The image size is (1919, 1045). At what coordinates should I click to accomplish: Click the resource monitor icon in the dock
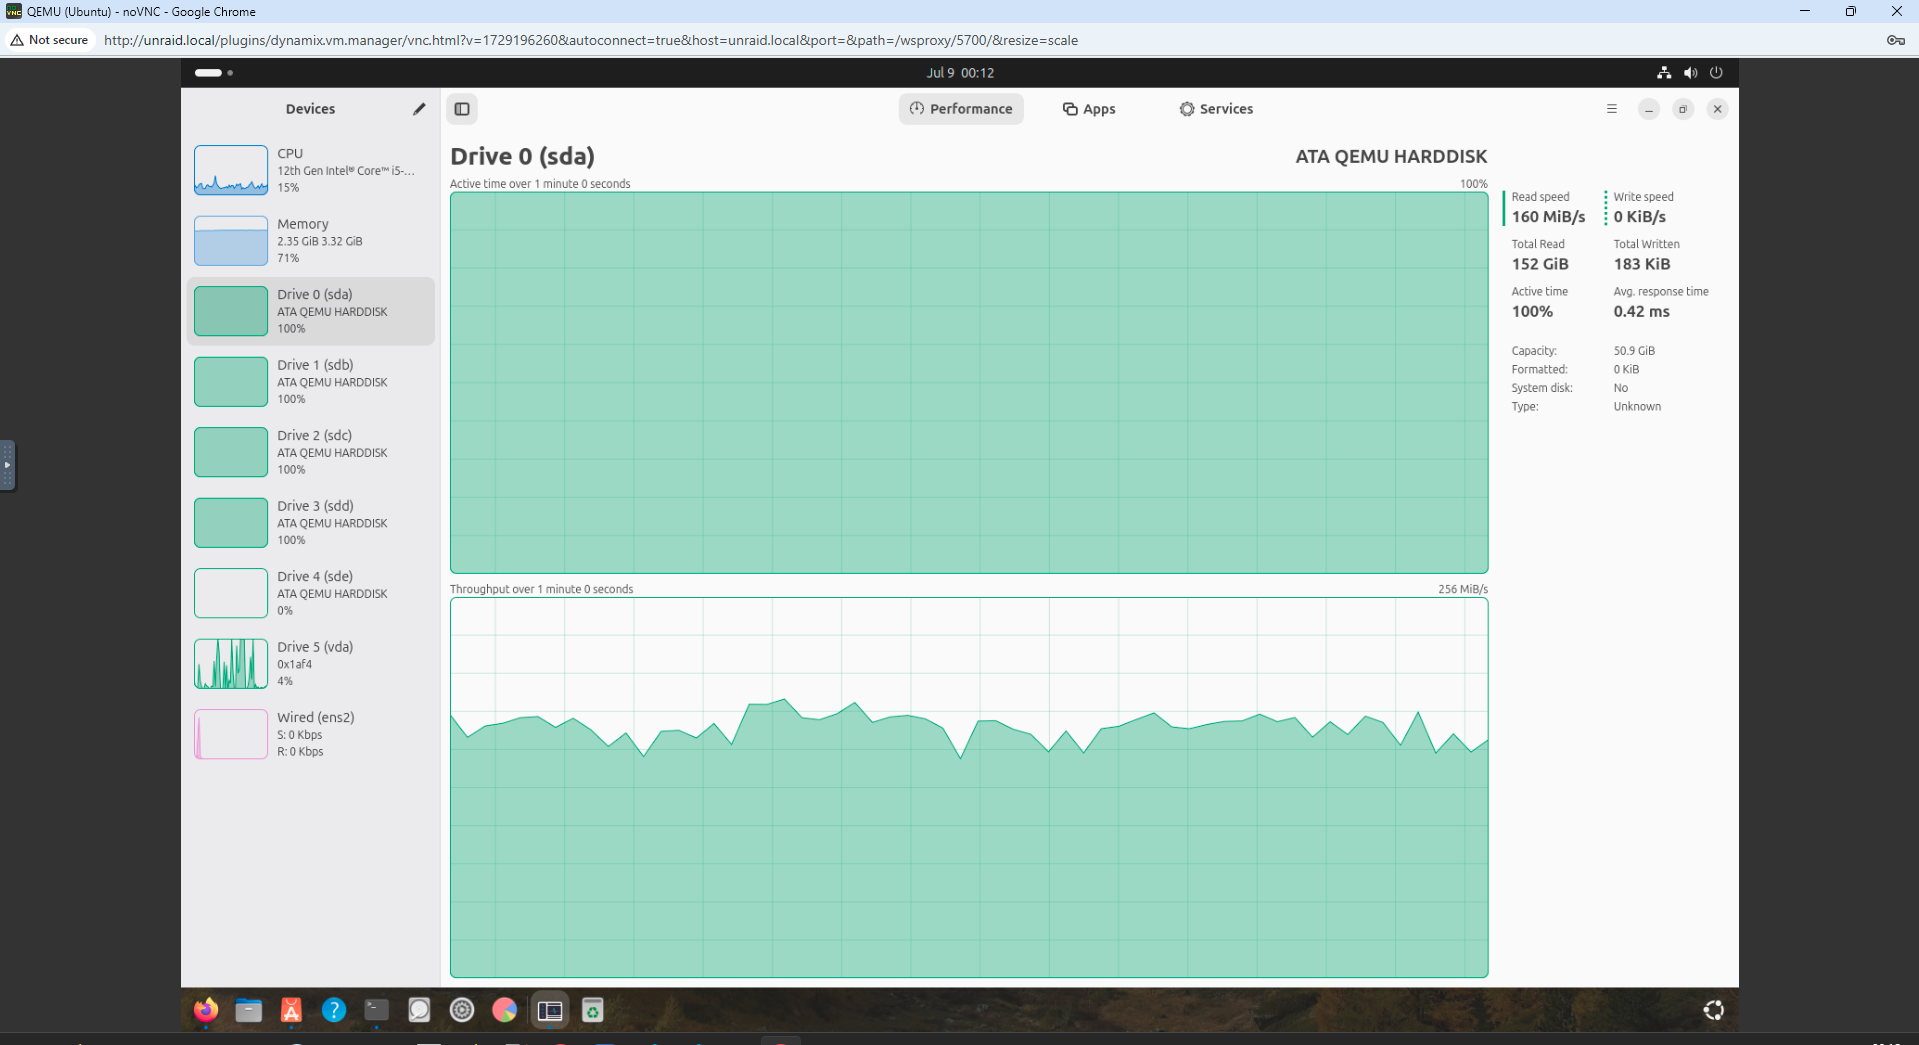click(x=549, y=1010)
